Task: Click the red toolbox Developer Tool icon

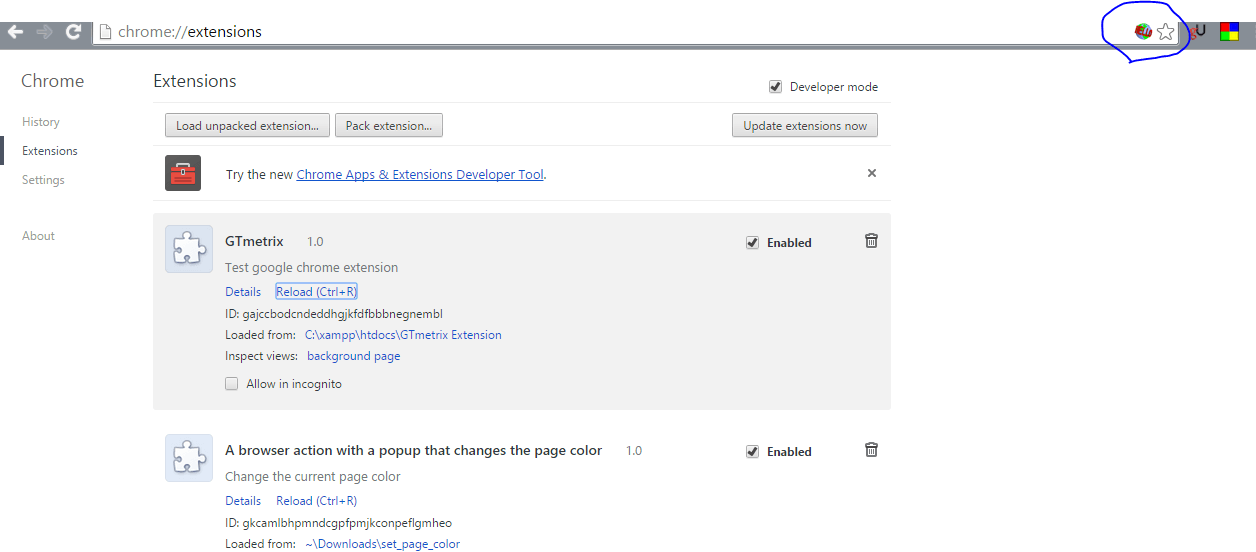Action: point(183,173)
